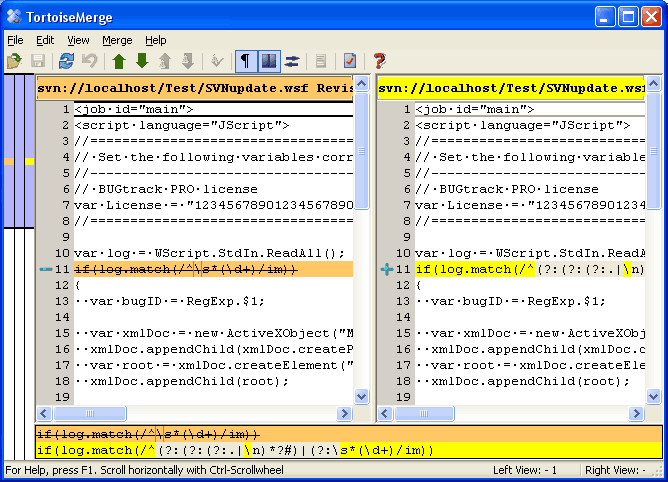668x482 pixels.
Task: Click the Open file toolbar icon
Action: tap(14, 62)
